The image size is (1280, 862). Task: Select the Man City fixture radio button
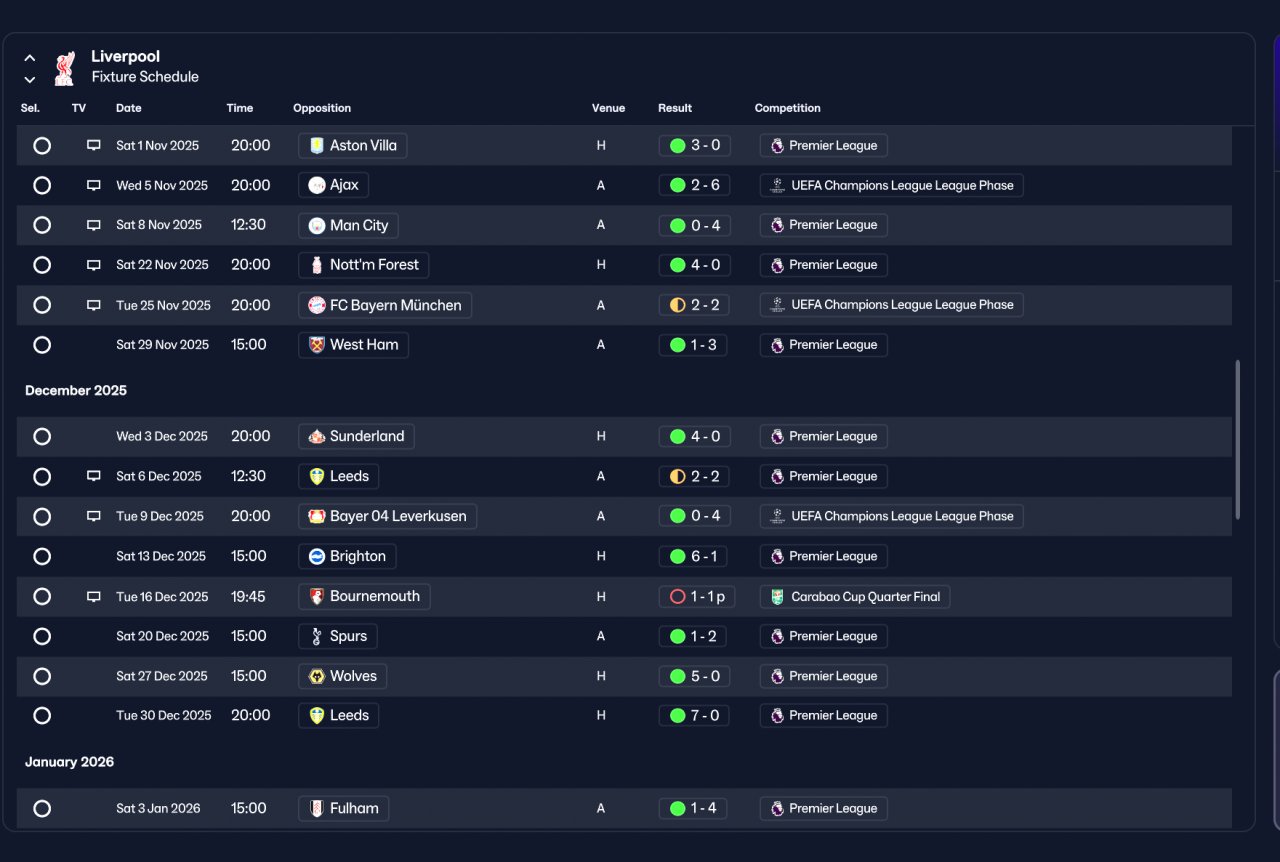click(x=42, y=225)
